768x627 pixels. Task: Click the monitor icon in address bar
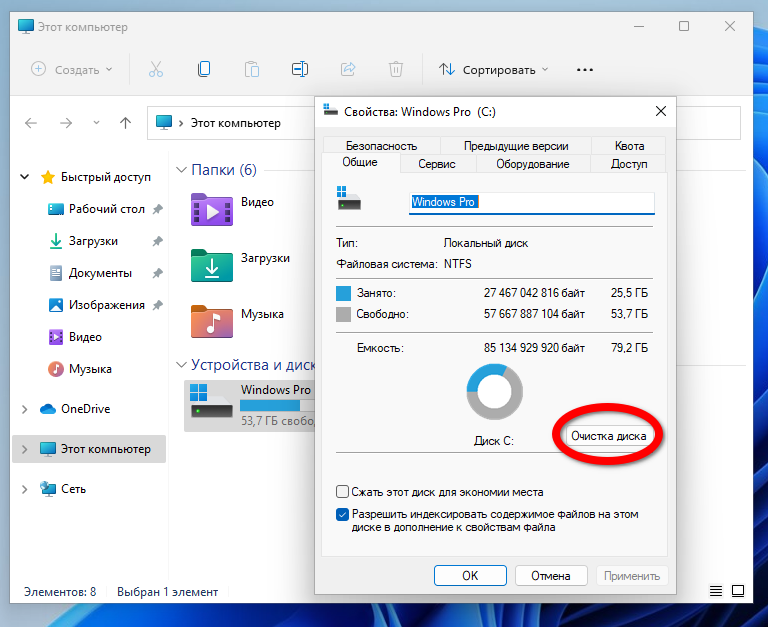[x=164, y=122]
